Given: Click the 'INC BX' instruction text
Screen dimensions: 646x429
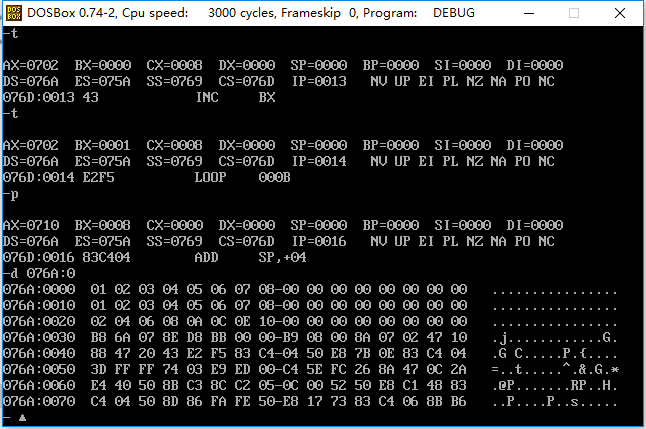Looking at the screenshot, I should pyautogui.click(x=235, y=97).
